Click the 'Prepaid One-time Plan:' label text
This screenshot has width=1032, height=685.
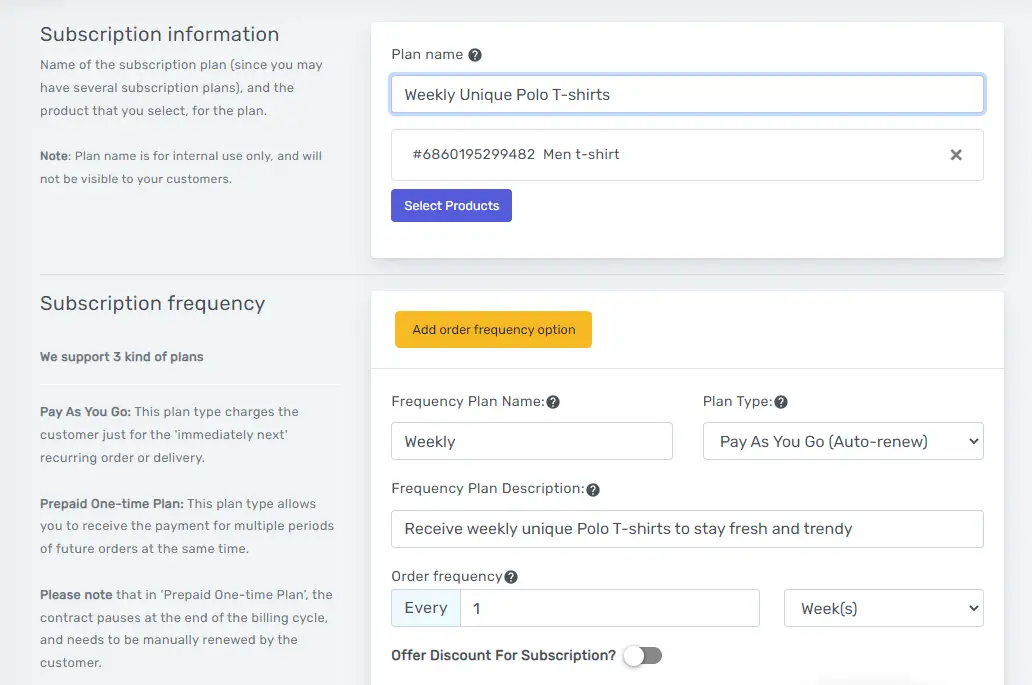(x=112, y=503)
